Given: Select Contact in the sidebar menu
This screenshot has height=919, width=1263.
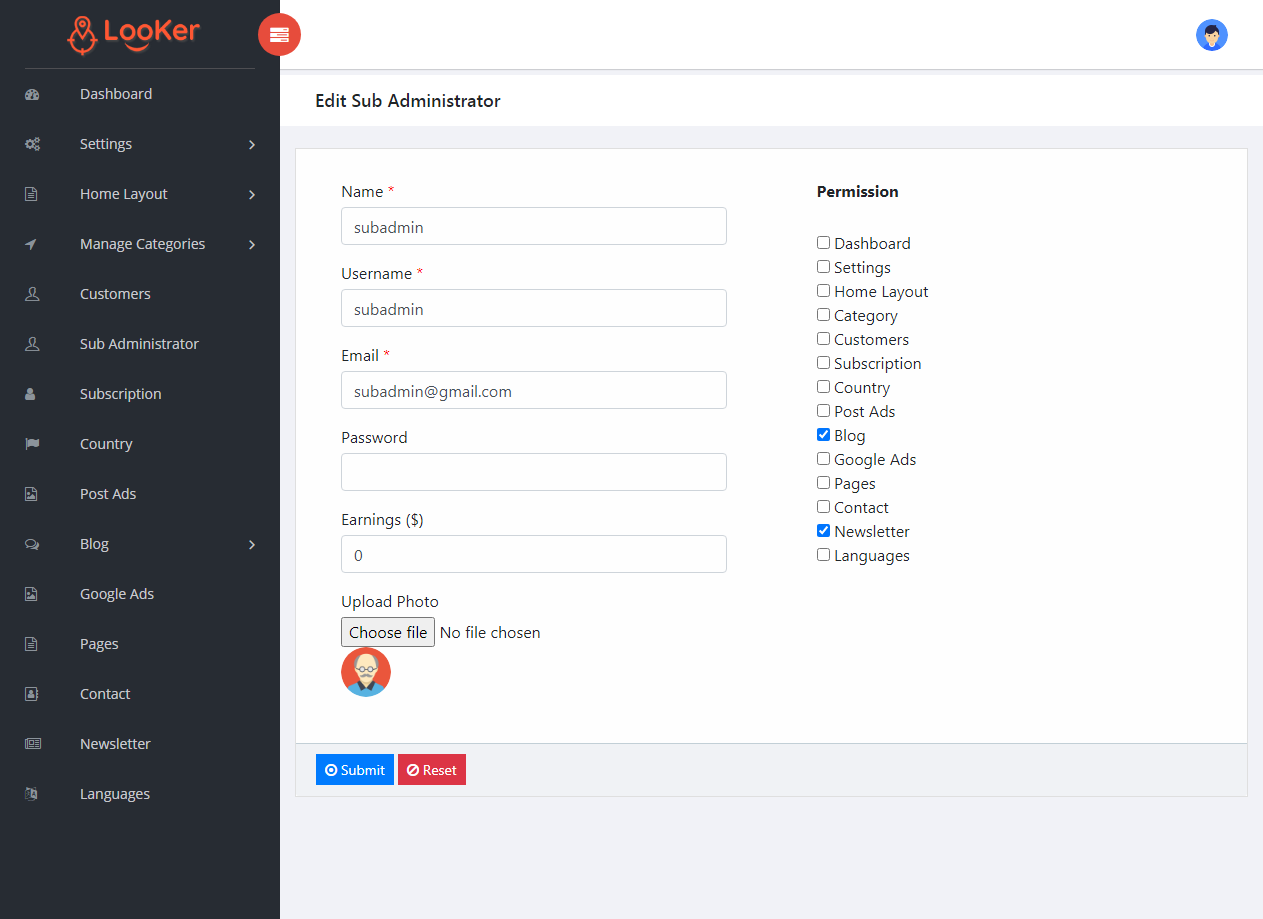Looking at the screenshot, I should [x=105, y=694].
